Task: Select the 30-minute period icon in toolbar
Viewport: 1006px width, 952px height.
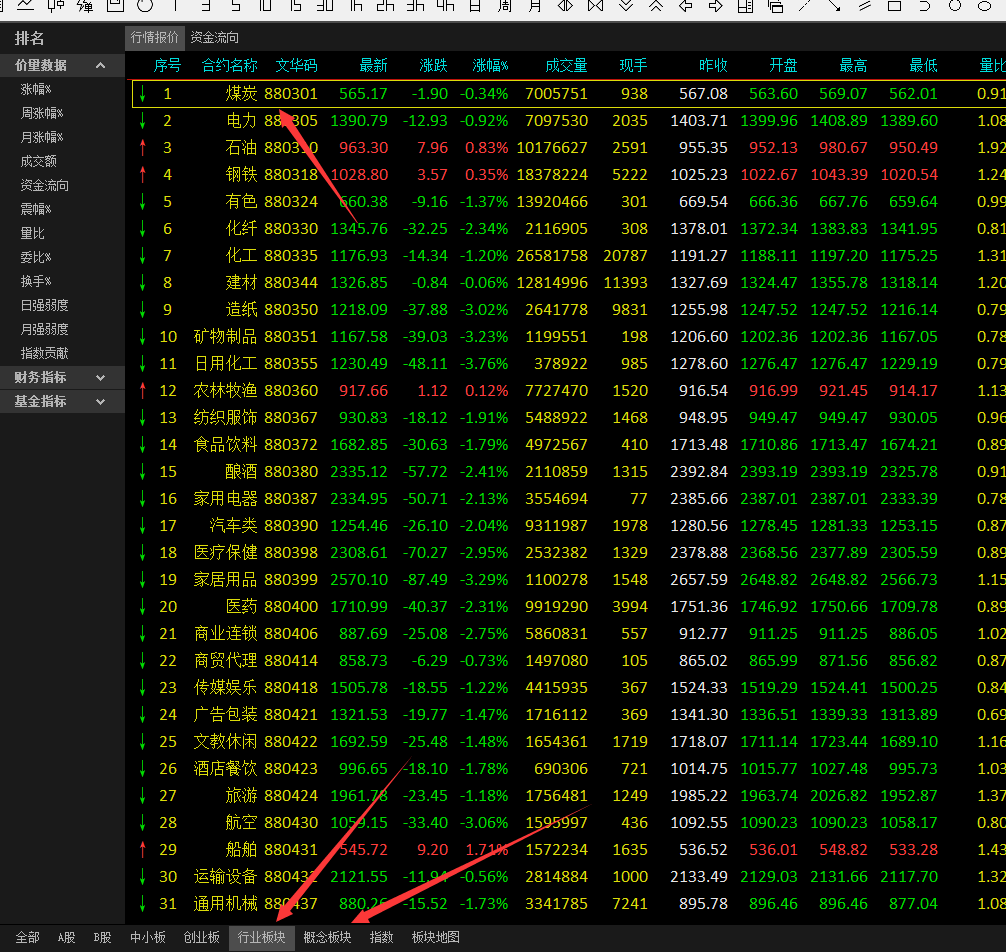Action: coord(325,5)
